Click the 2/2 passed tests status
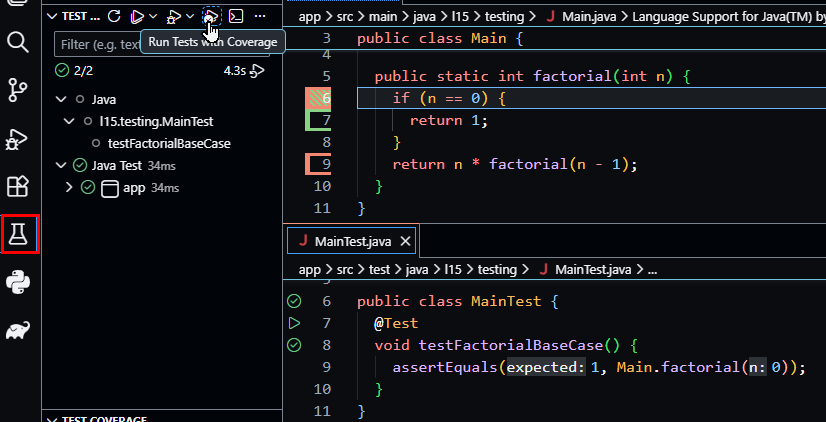This screenshot has width=826, height=422. (x=74, y=71)
